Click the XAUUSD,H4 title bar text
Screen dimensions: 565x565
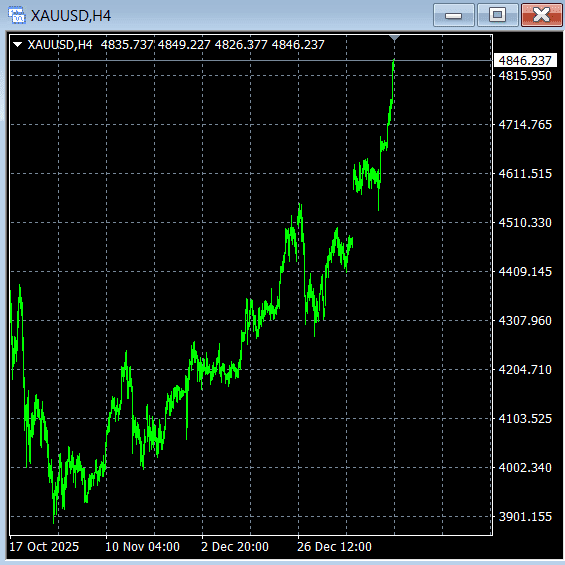[71, 16]
